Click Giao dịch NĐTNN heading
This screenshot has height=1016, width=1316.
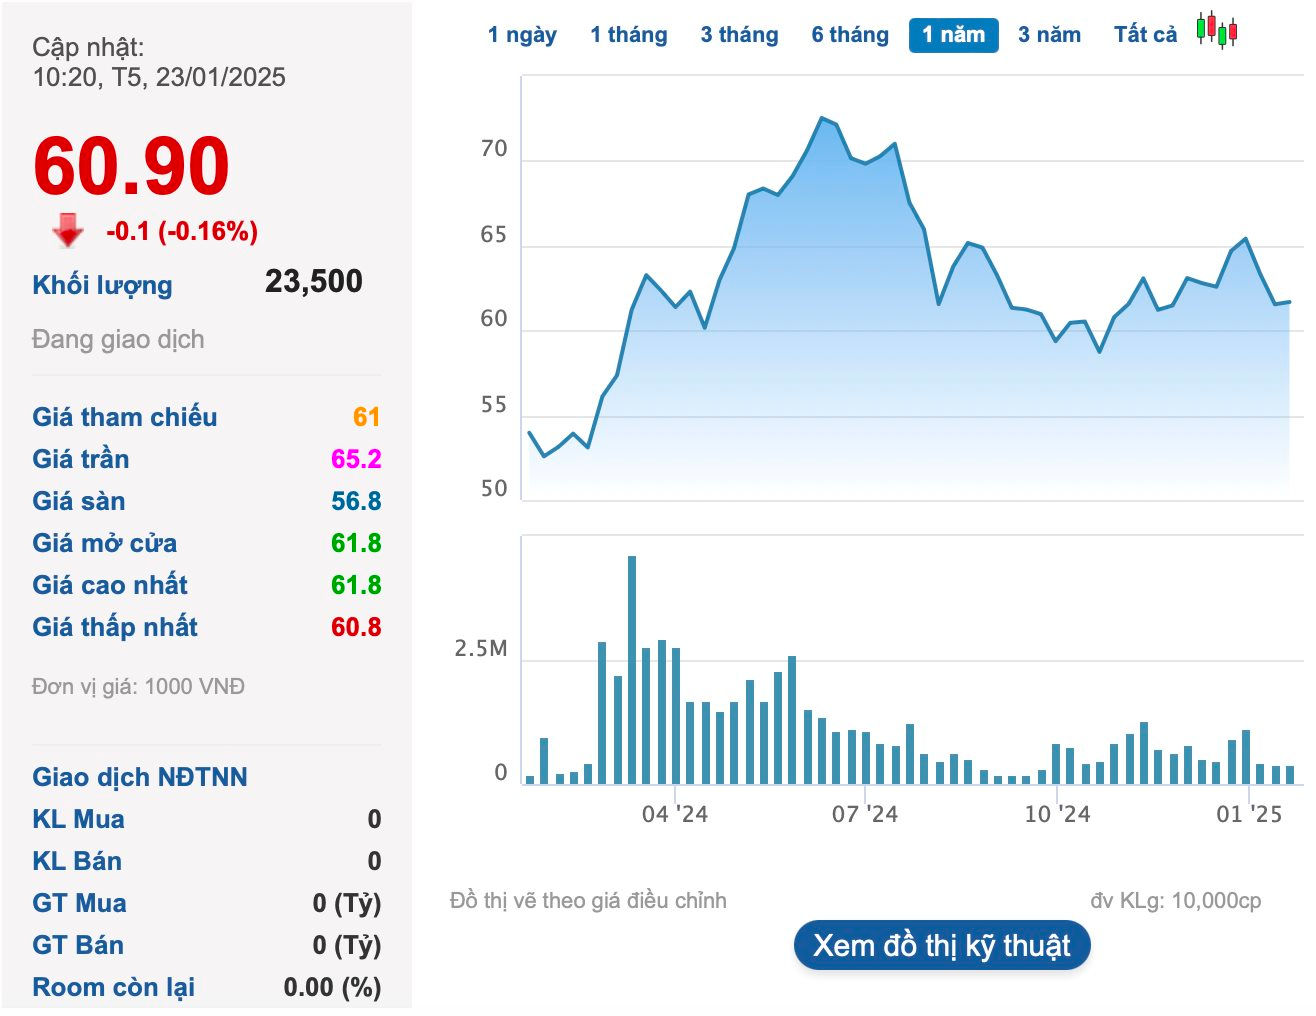click(139, 777)
